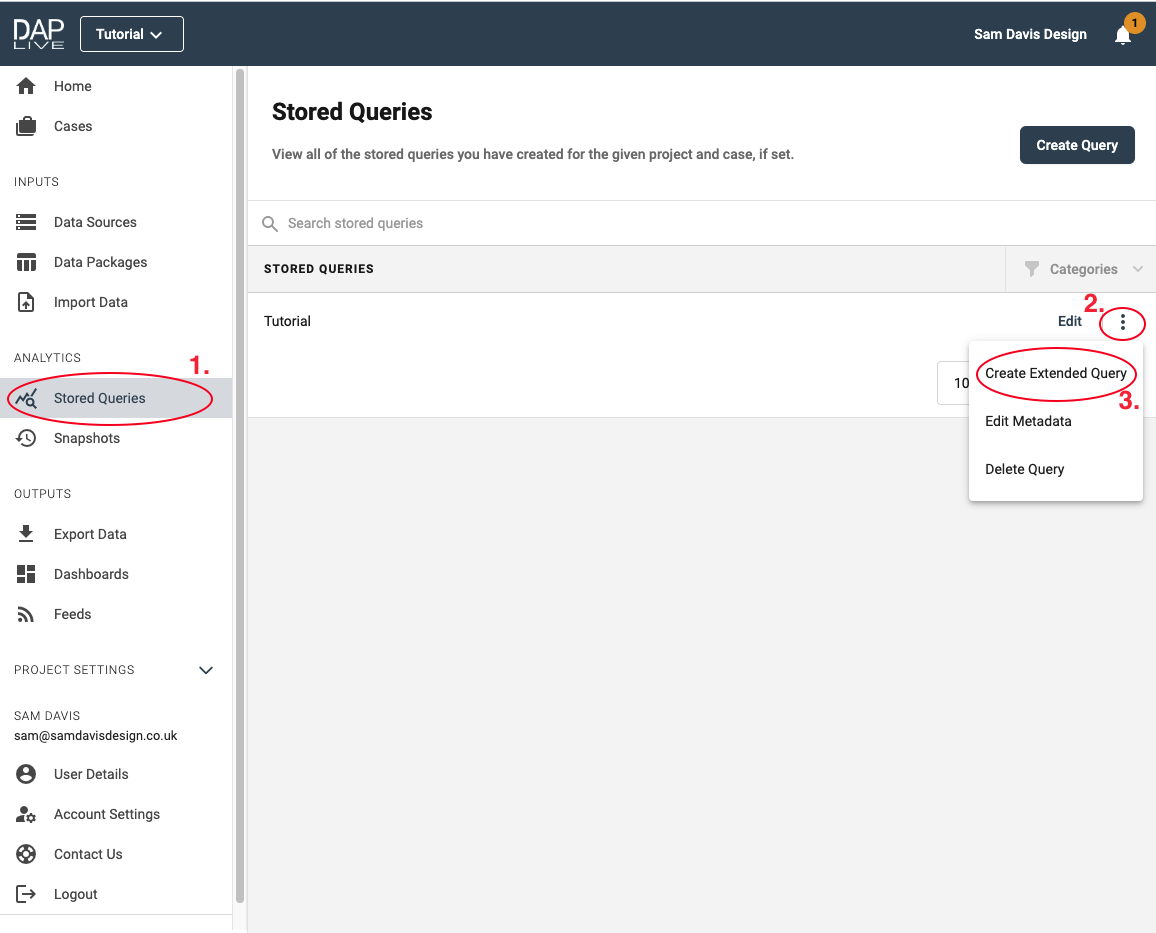Open Account Settings
Image resolution: width=1156 pixels, height=933 pixels.
[x=107, y=814]
